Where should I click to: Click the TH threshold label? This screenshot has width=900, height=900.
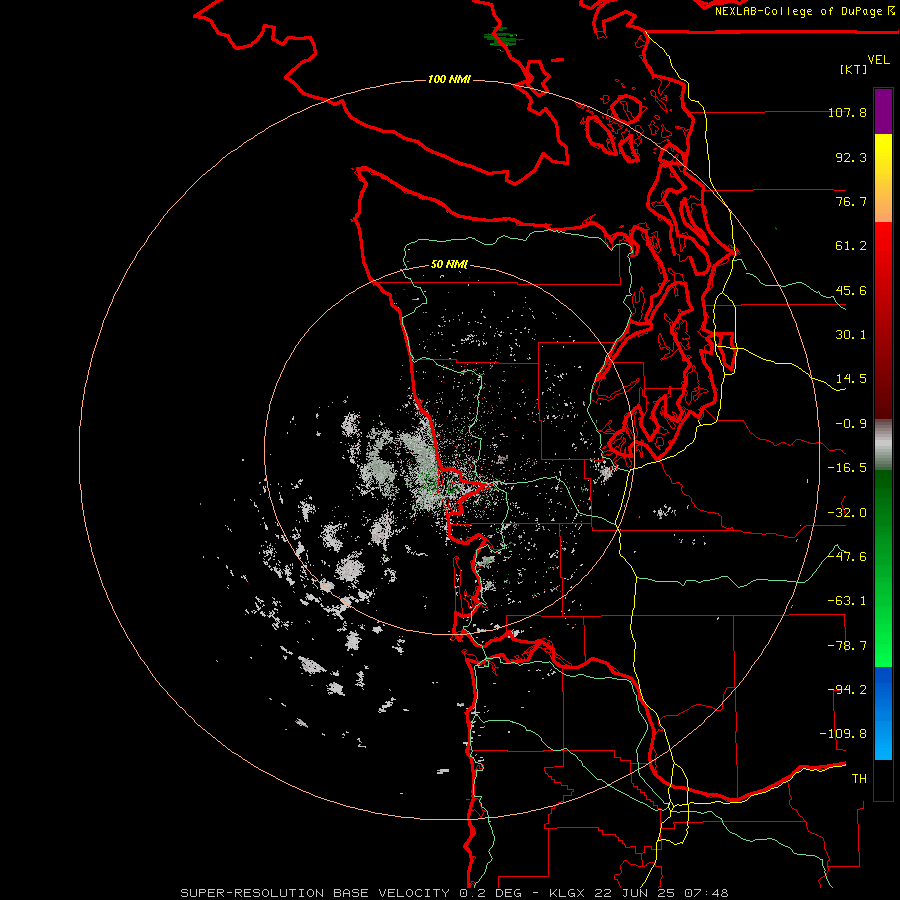coord(859,778)
